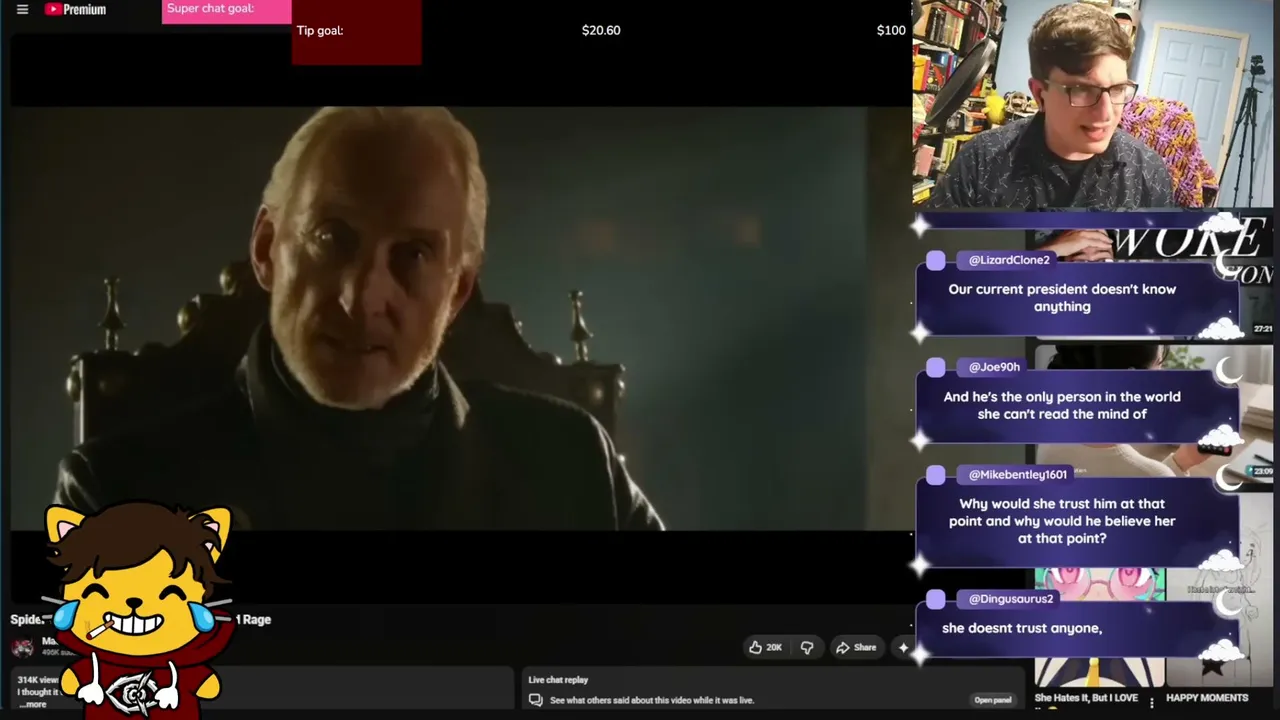Go to YouTube Premium home logo
Screen dimensions: 1280x720
pos(76,10)
